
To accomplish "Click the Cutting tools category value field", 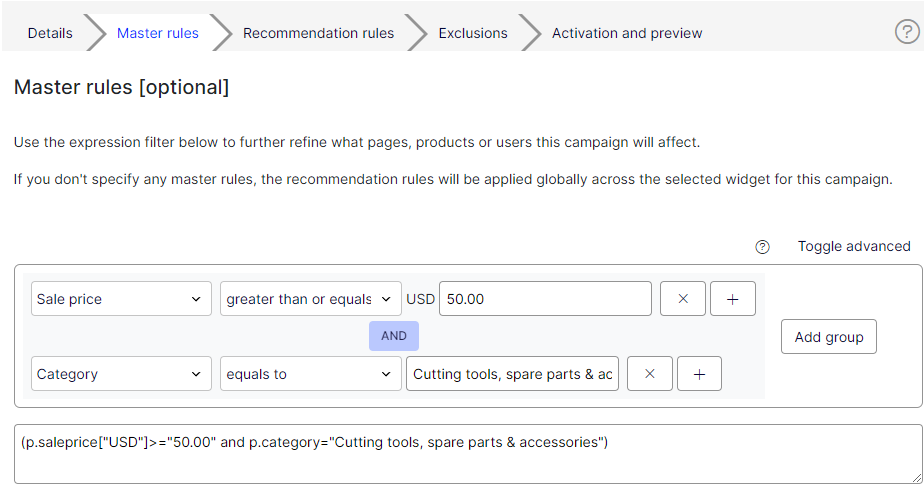I will 512,374.
